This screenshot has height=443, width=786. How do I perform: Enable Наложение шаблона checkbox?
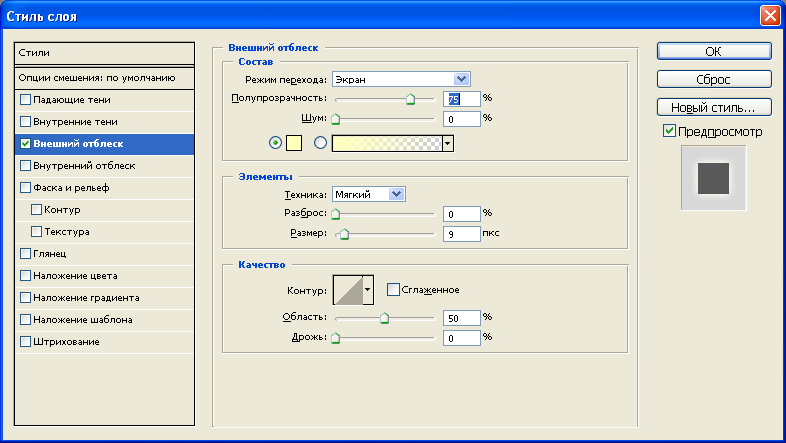(x=26, y=320)
